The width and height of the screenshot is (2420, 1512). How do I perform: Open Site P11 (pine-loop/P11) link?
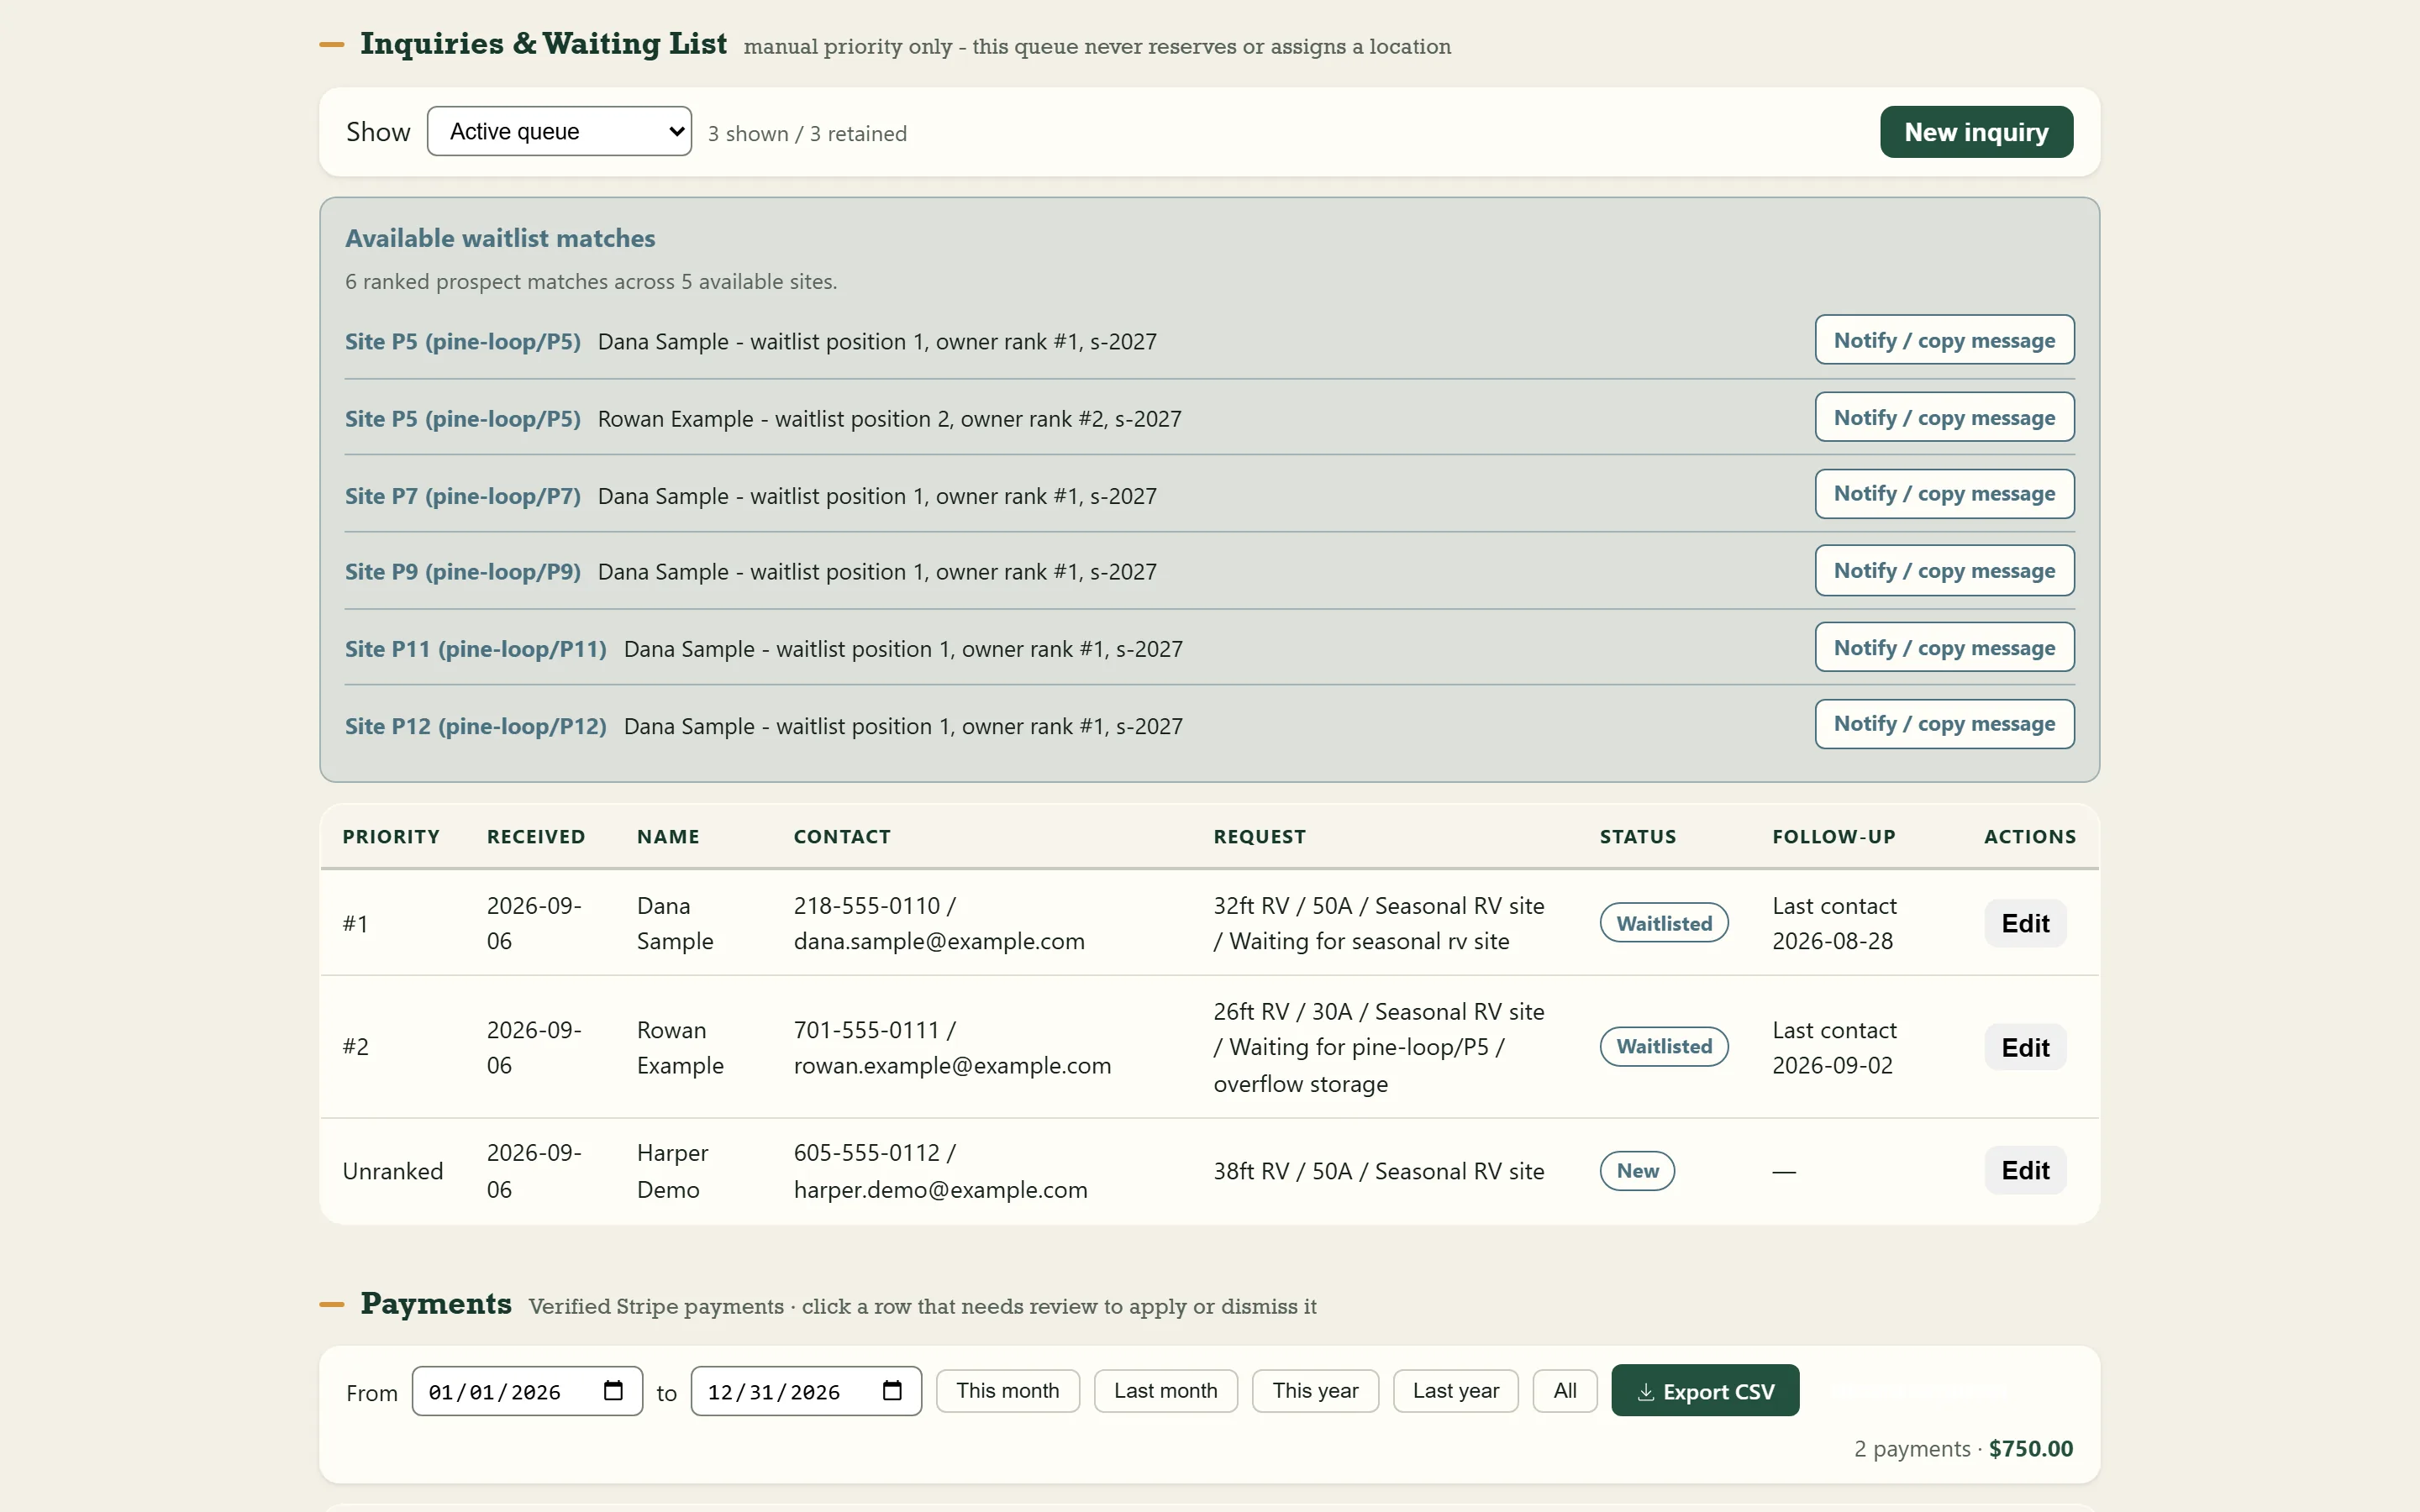tap(476, 649)
